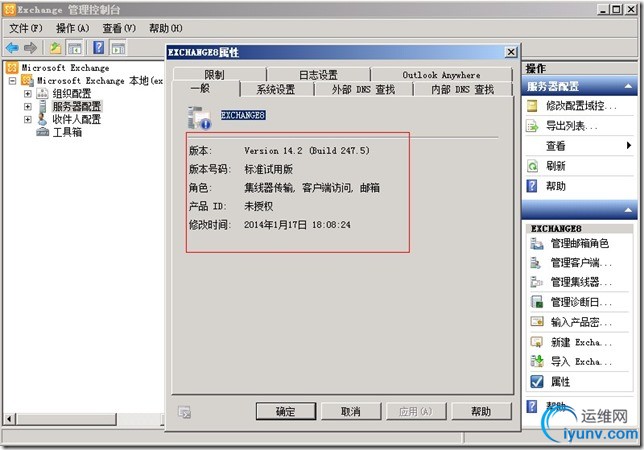Switch to the 系统设置 tab
This screenshot has width=644, height=450.
tap(276, 89)
